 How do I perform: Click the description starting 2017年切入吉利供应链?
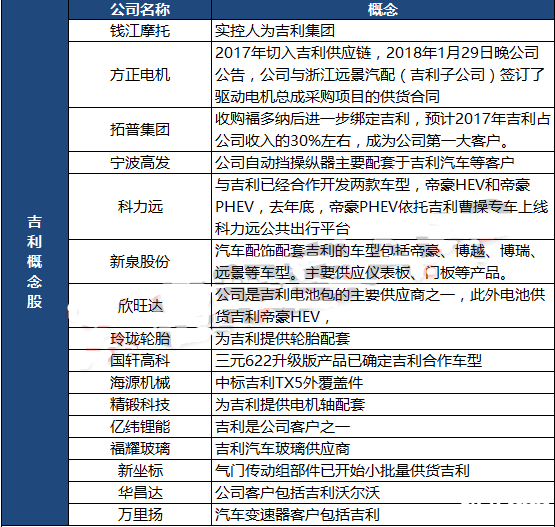pyautogui.click(x=383, y=75)
